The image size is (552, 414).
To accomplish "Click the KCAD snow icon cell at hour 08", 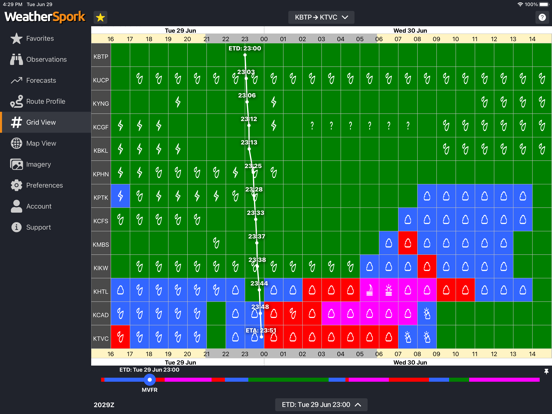I will (427, 314).
